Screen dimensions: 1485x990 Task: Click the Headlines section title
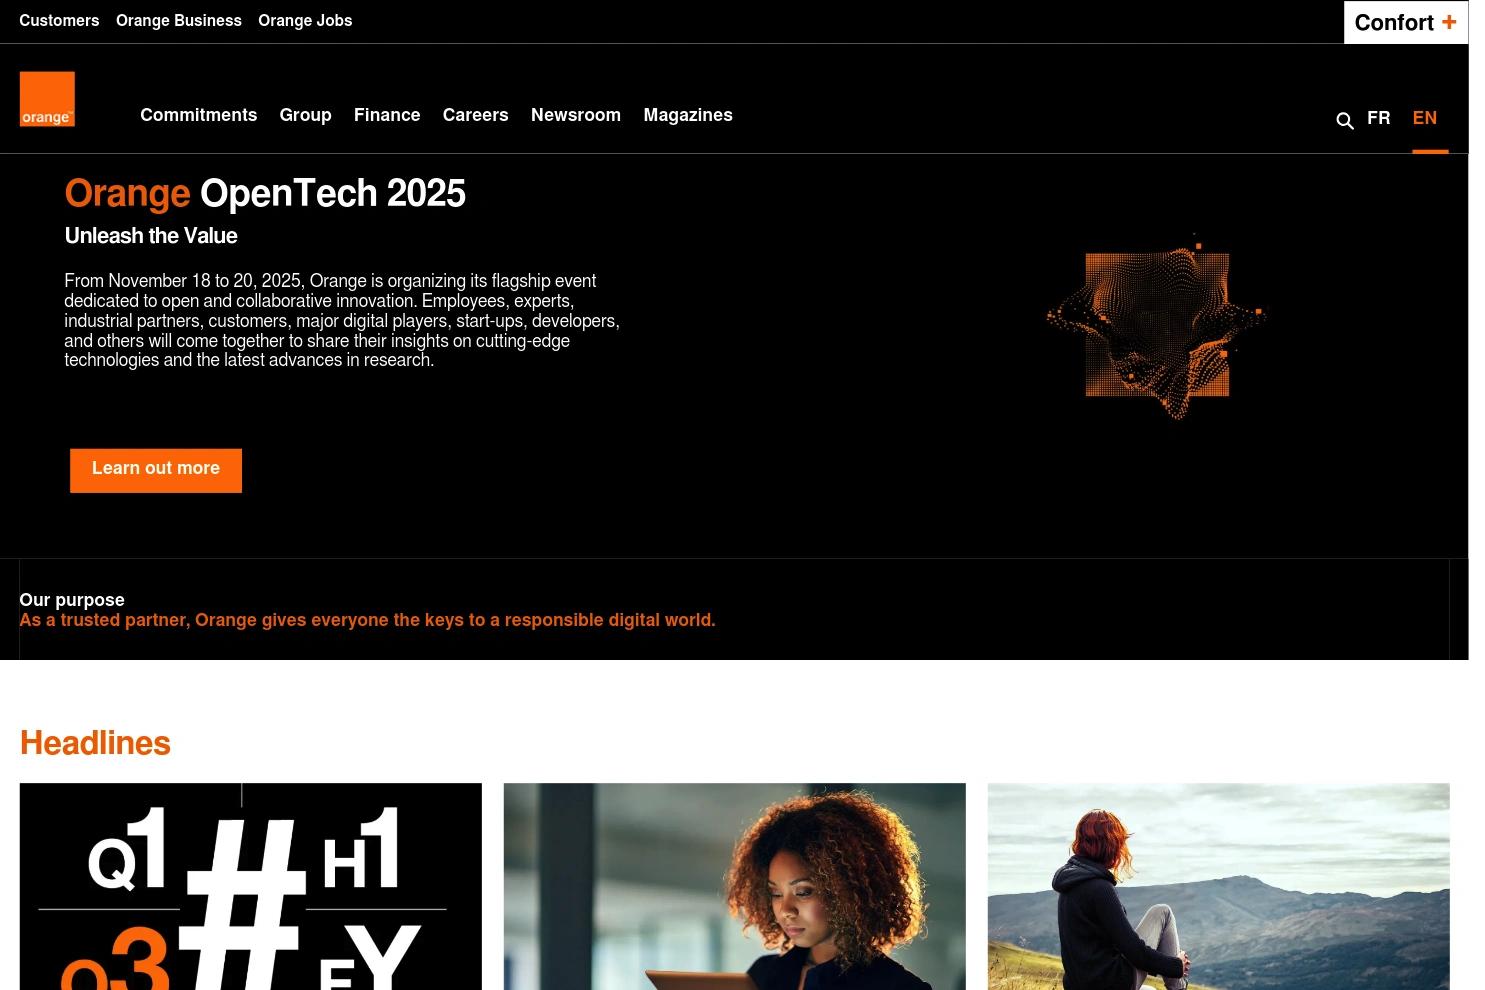tap(95, 744)
